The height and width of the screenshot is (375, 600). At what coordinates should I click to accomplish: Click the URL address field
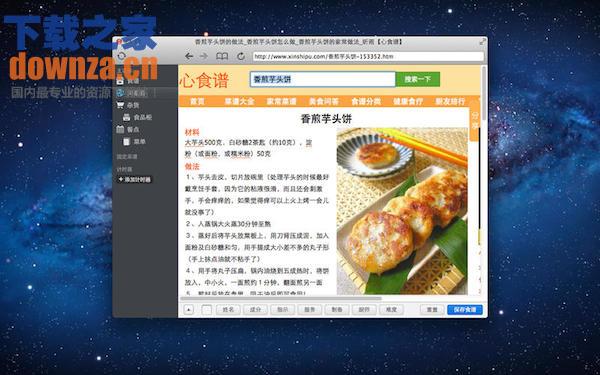pos(368,56)
